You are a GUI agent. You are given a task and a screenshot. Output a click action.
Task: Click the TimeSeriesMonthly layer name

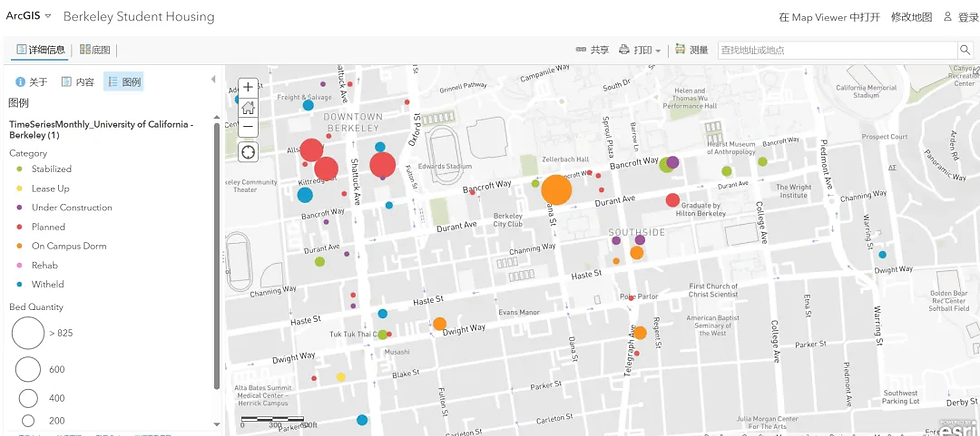coord(101,129)
